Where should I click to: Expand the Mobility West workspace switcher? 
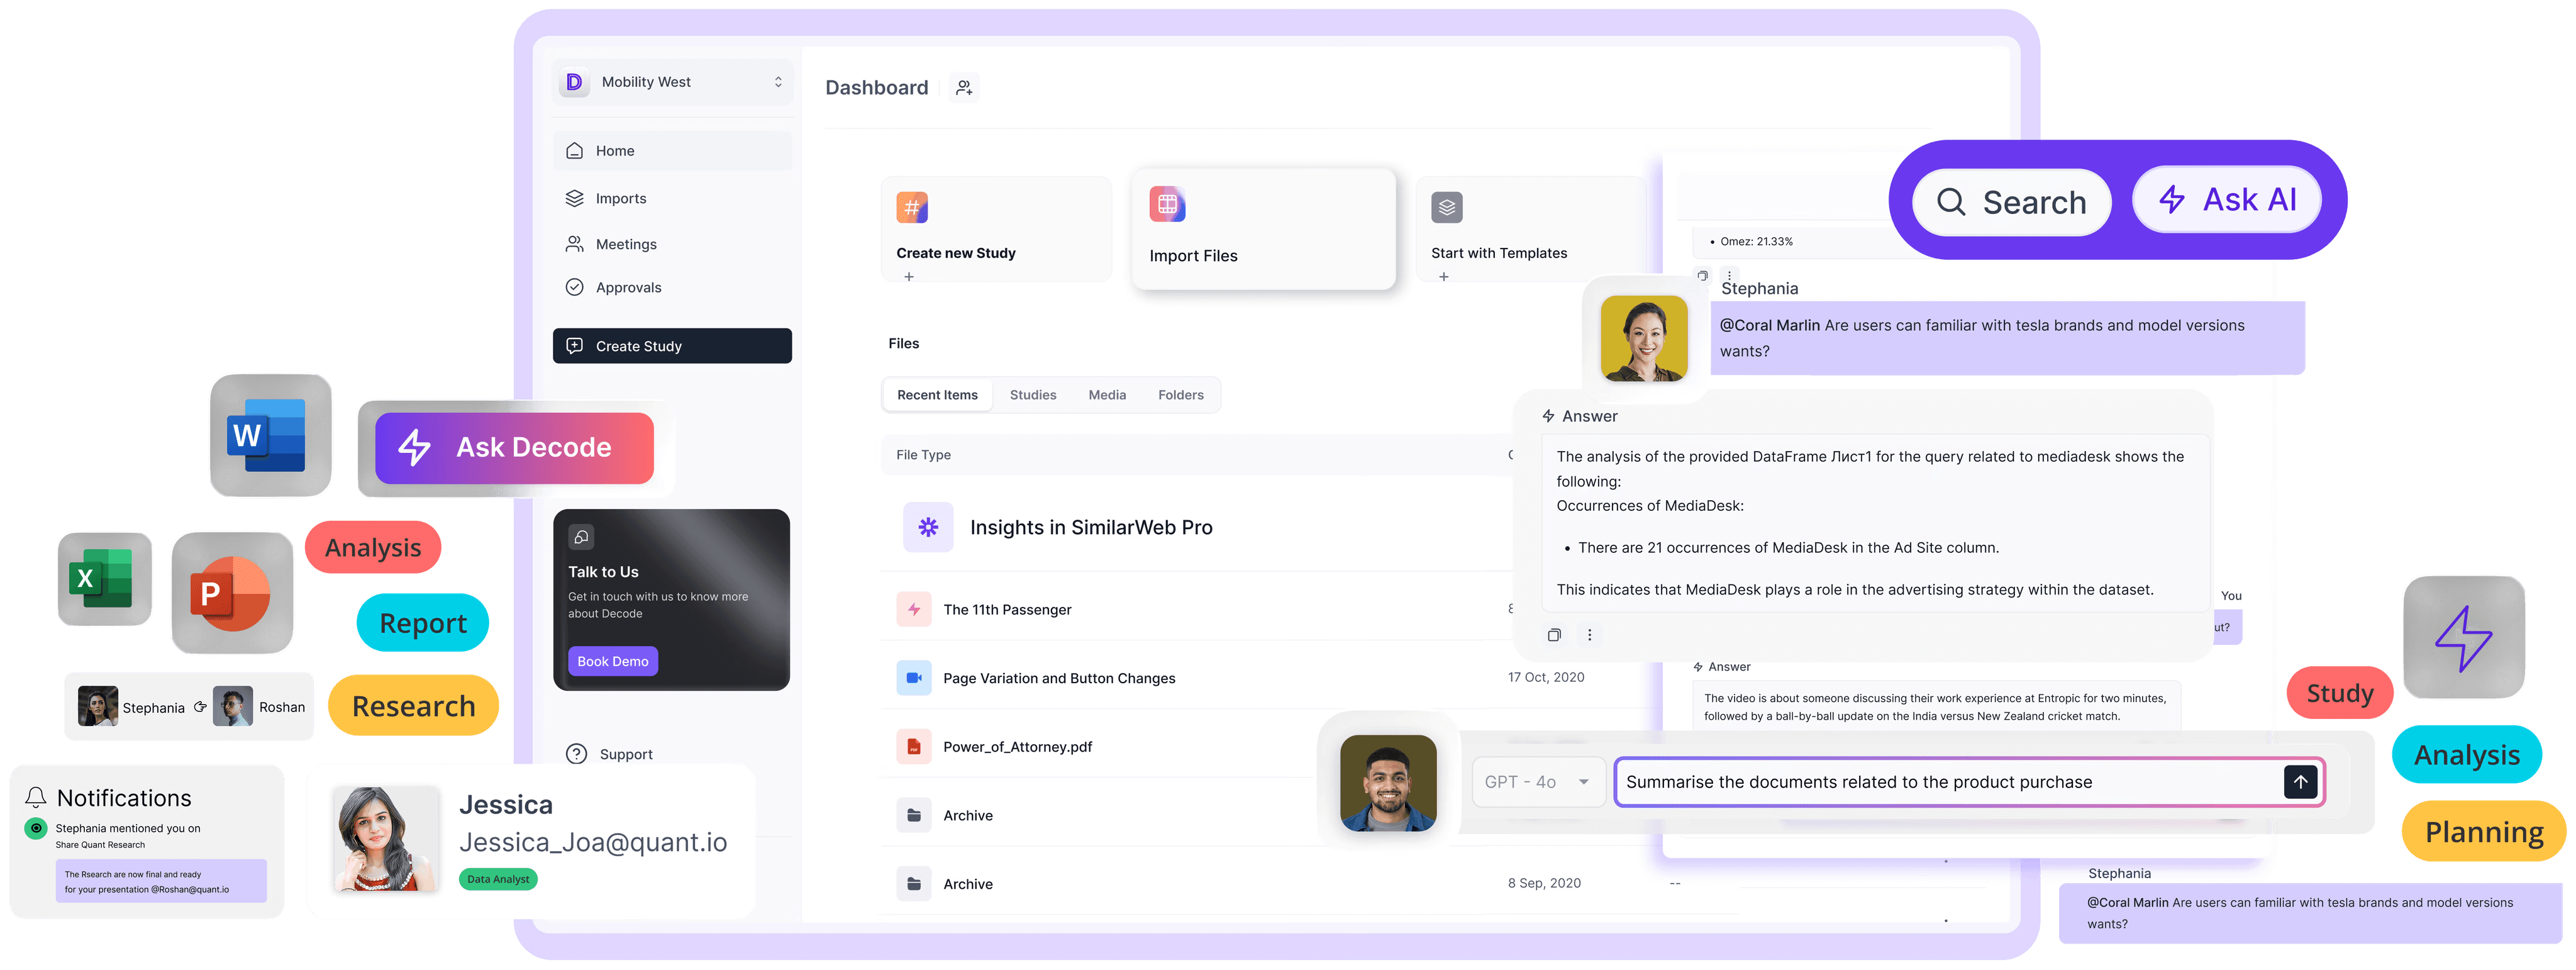coord(777,82)
